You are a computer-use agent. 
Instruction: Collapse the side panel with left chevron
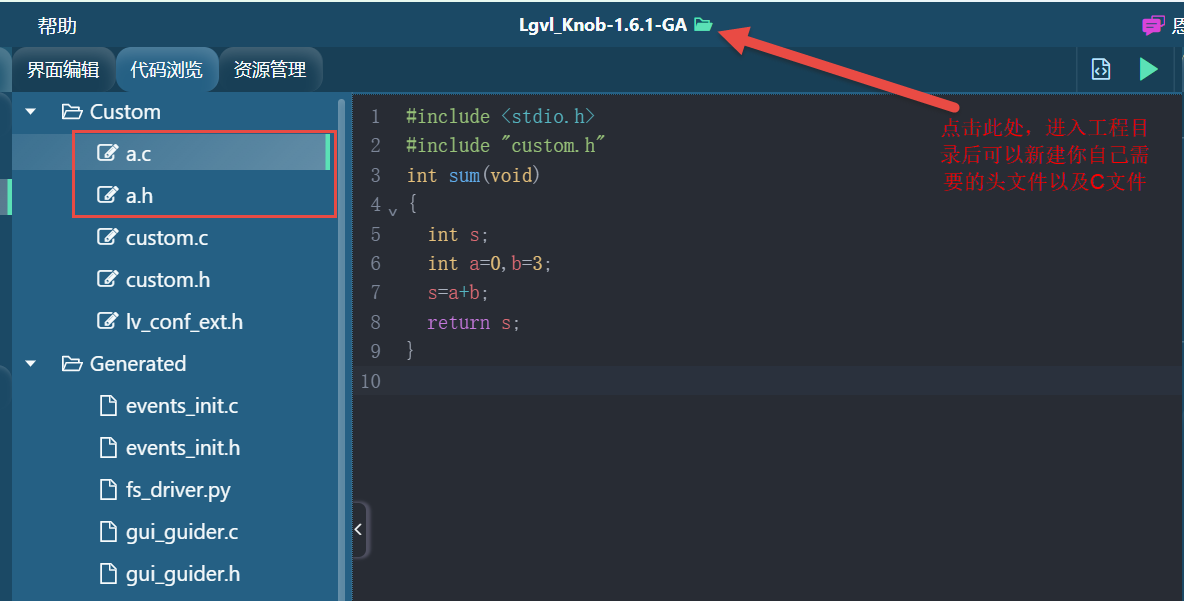[359, 530]
